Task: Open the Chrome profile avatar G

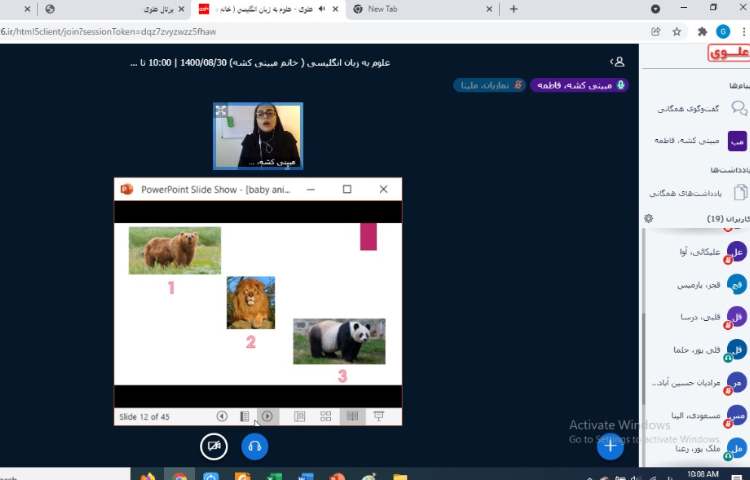Action: pyautogui.click(x=723, y=32)
